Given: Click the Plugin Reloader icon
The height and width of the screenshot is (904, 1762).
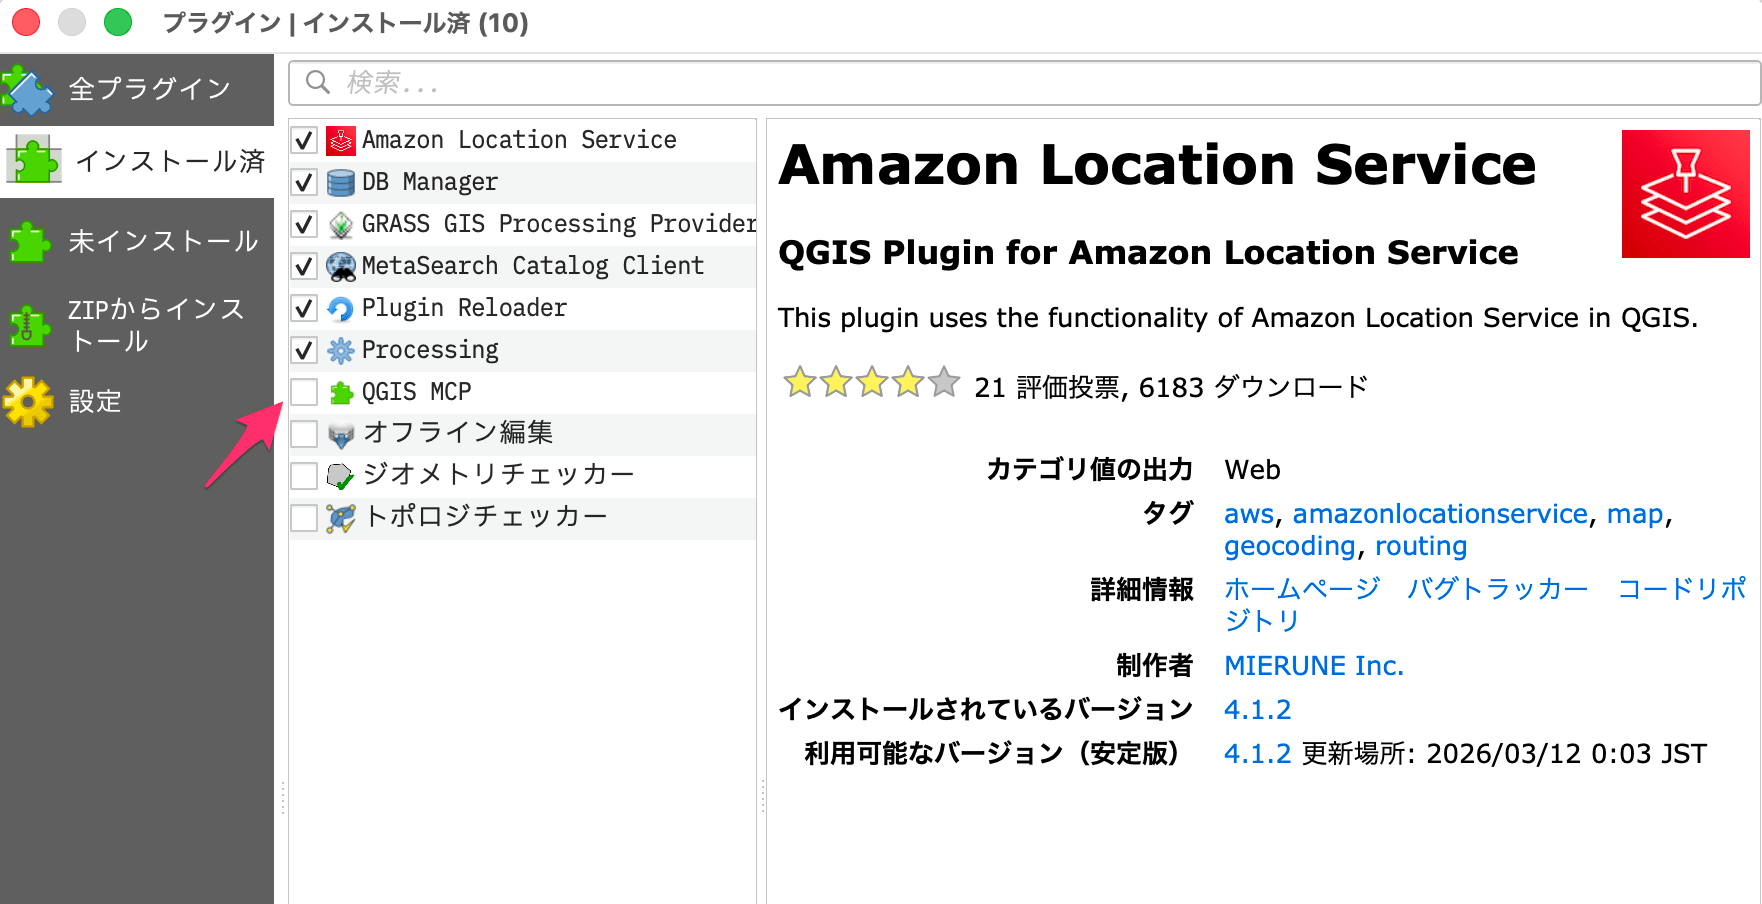Looking at the screenshot, I should [x=340, y=308].
